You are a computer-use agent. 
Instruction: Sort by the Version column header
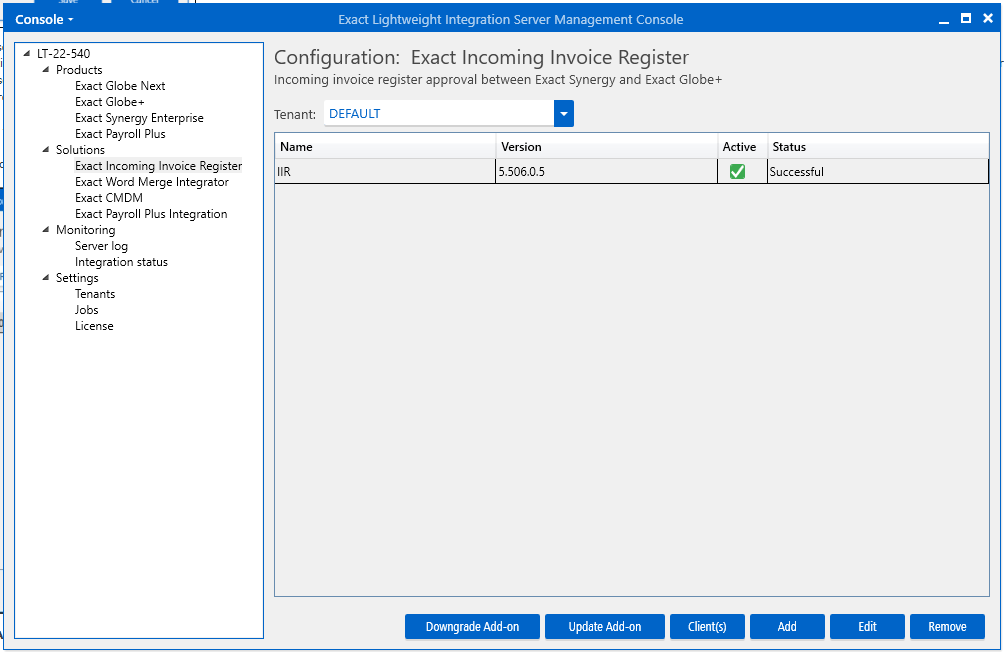606,147
